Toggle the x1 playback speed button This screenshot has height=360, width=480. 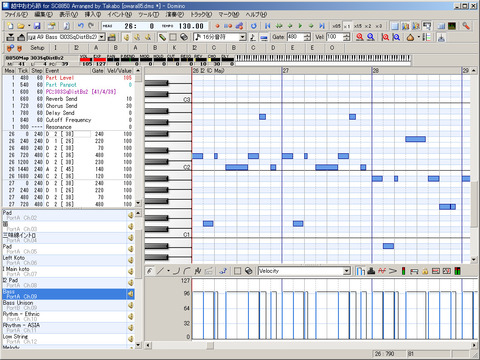click(347, 26)
